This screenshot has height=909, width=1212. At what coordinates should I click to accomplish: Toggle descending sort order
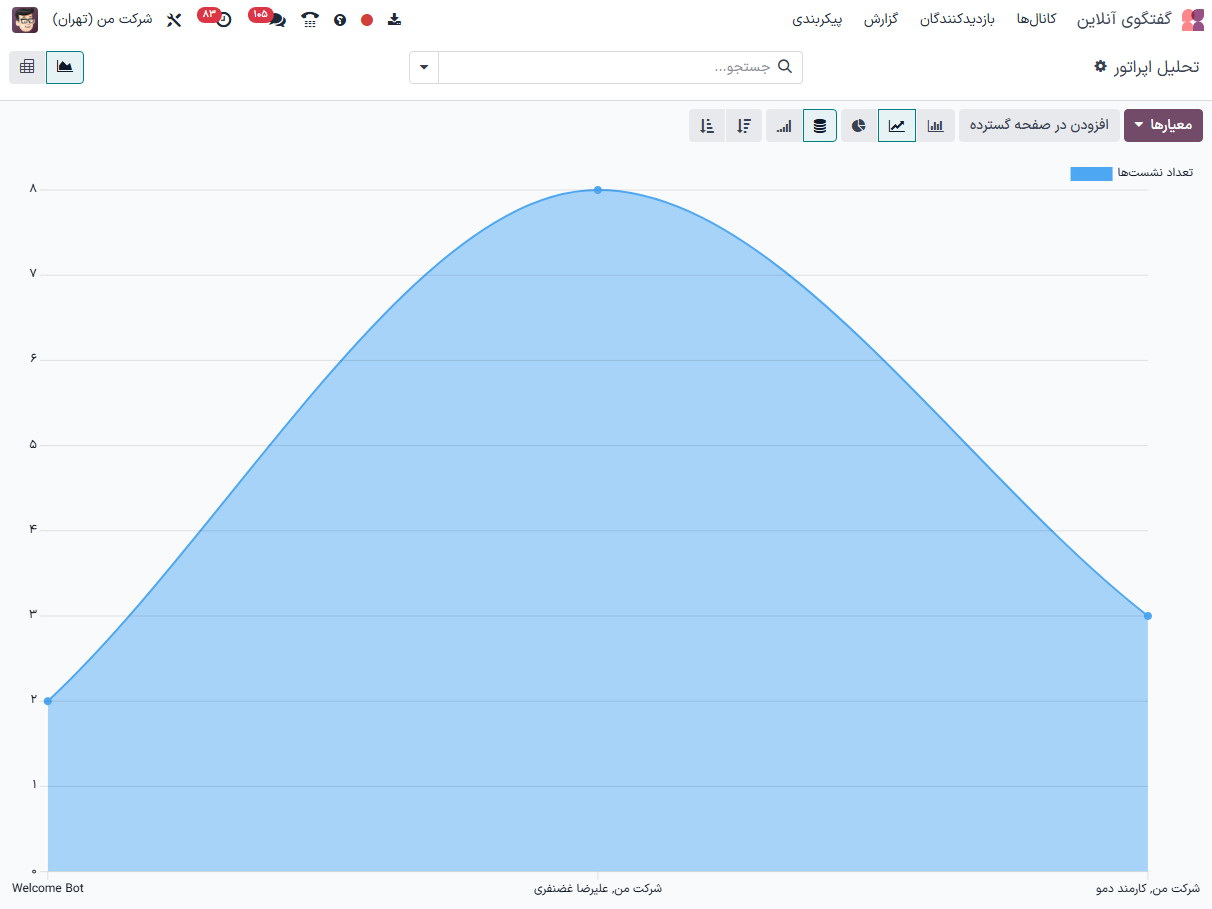coord(744,126)
